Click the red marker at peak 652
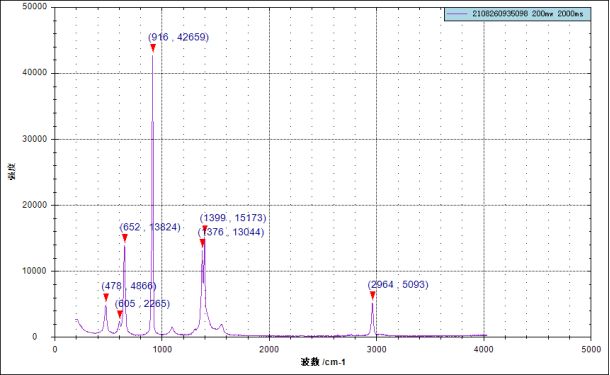 pos(124,238)
